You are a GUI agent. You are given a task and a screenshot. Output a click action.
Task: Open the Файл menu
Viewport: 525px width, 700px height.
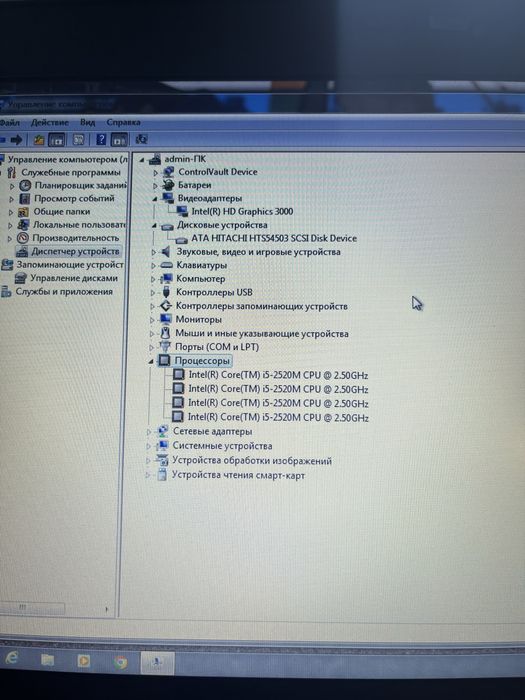click(9, 122)
